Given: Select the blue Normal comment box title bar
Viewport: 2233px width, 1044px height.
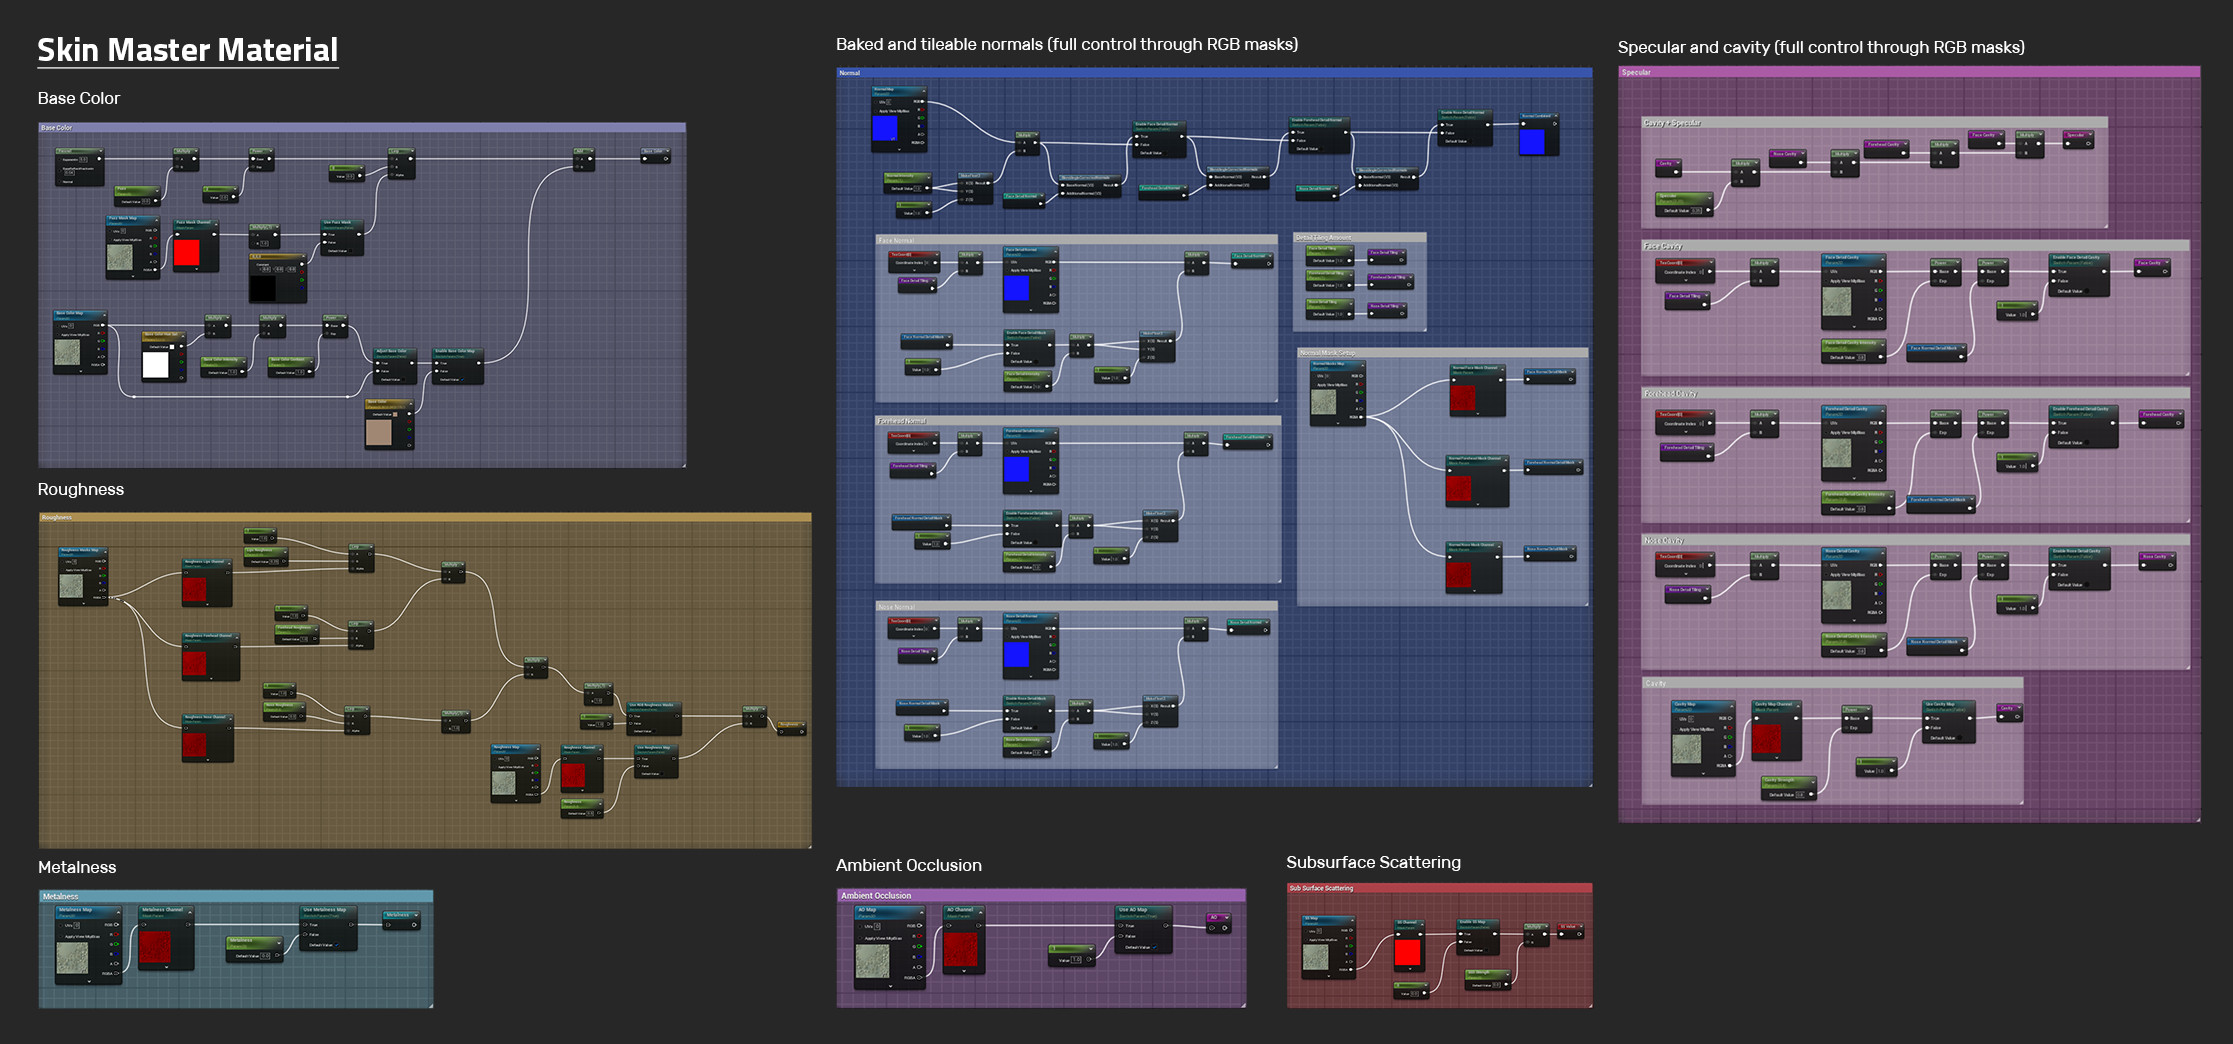Looking at the screenshot, I should tap(1214, 73).
